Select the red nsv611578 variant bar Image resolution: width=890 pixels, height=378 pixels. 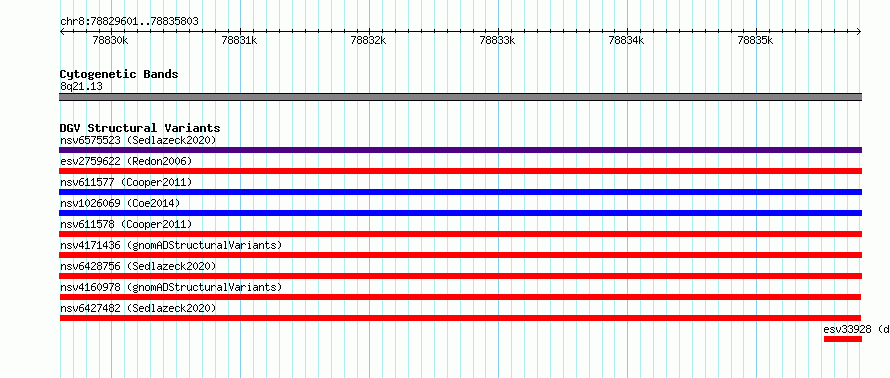[x=460, y=234]
